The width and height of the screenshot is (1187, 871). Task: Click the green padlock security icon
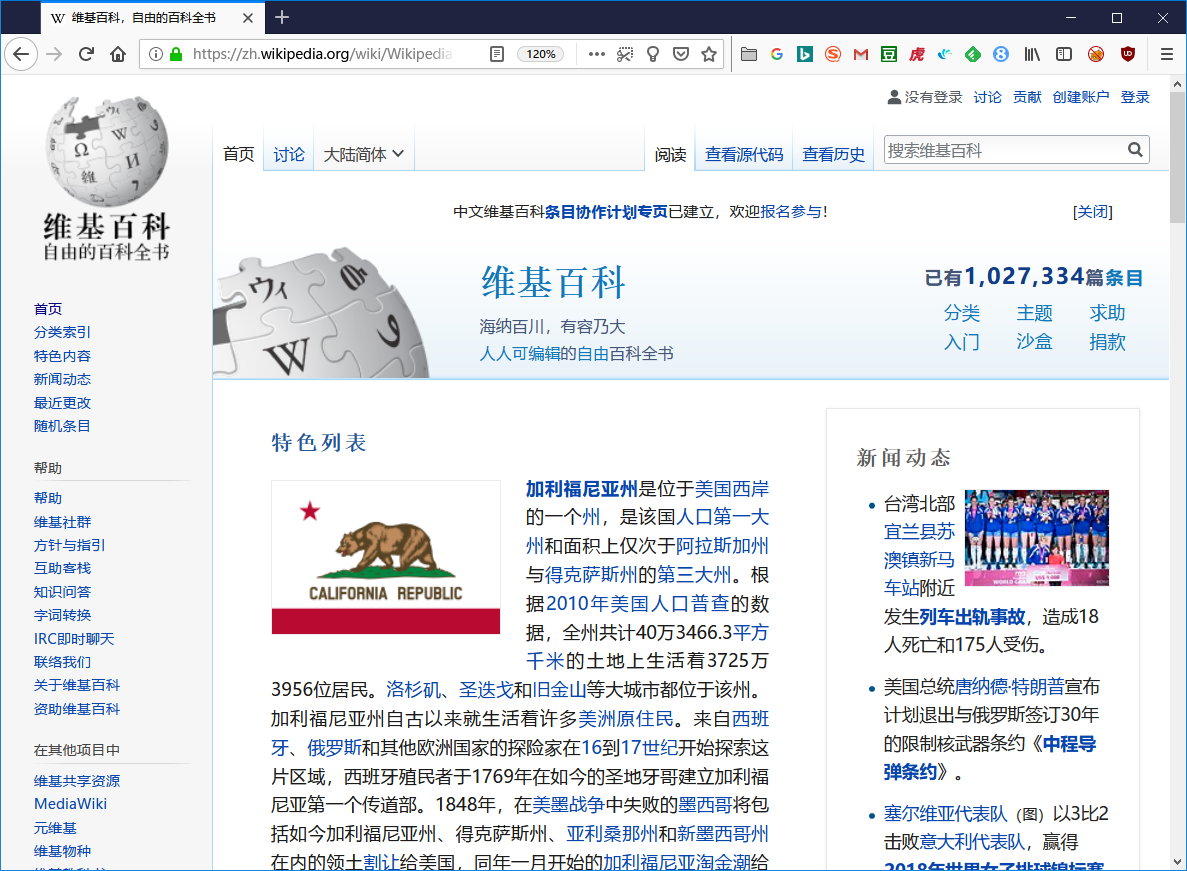[x=176, y=54]
